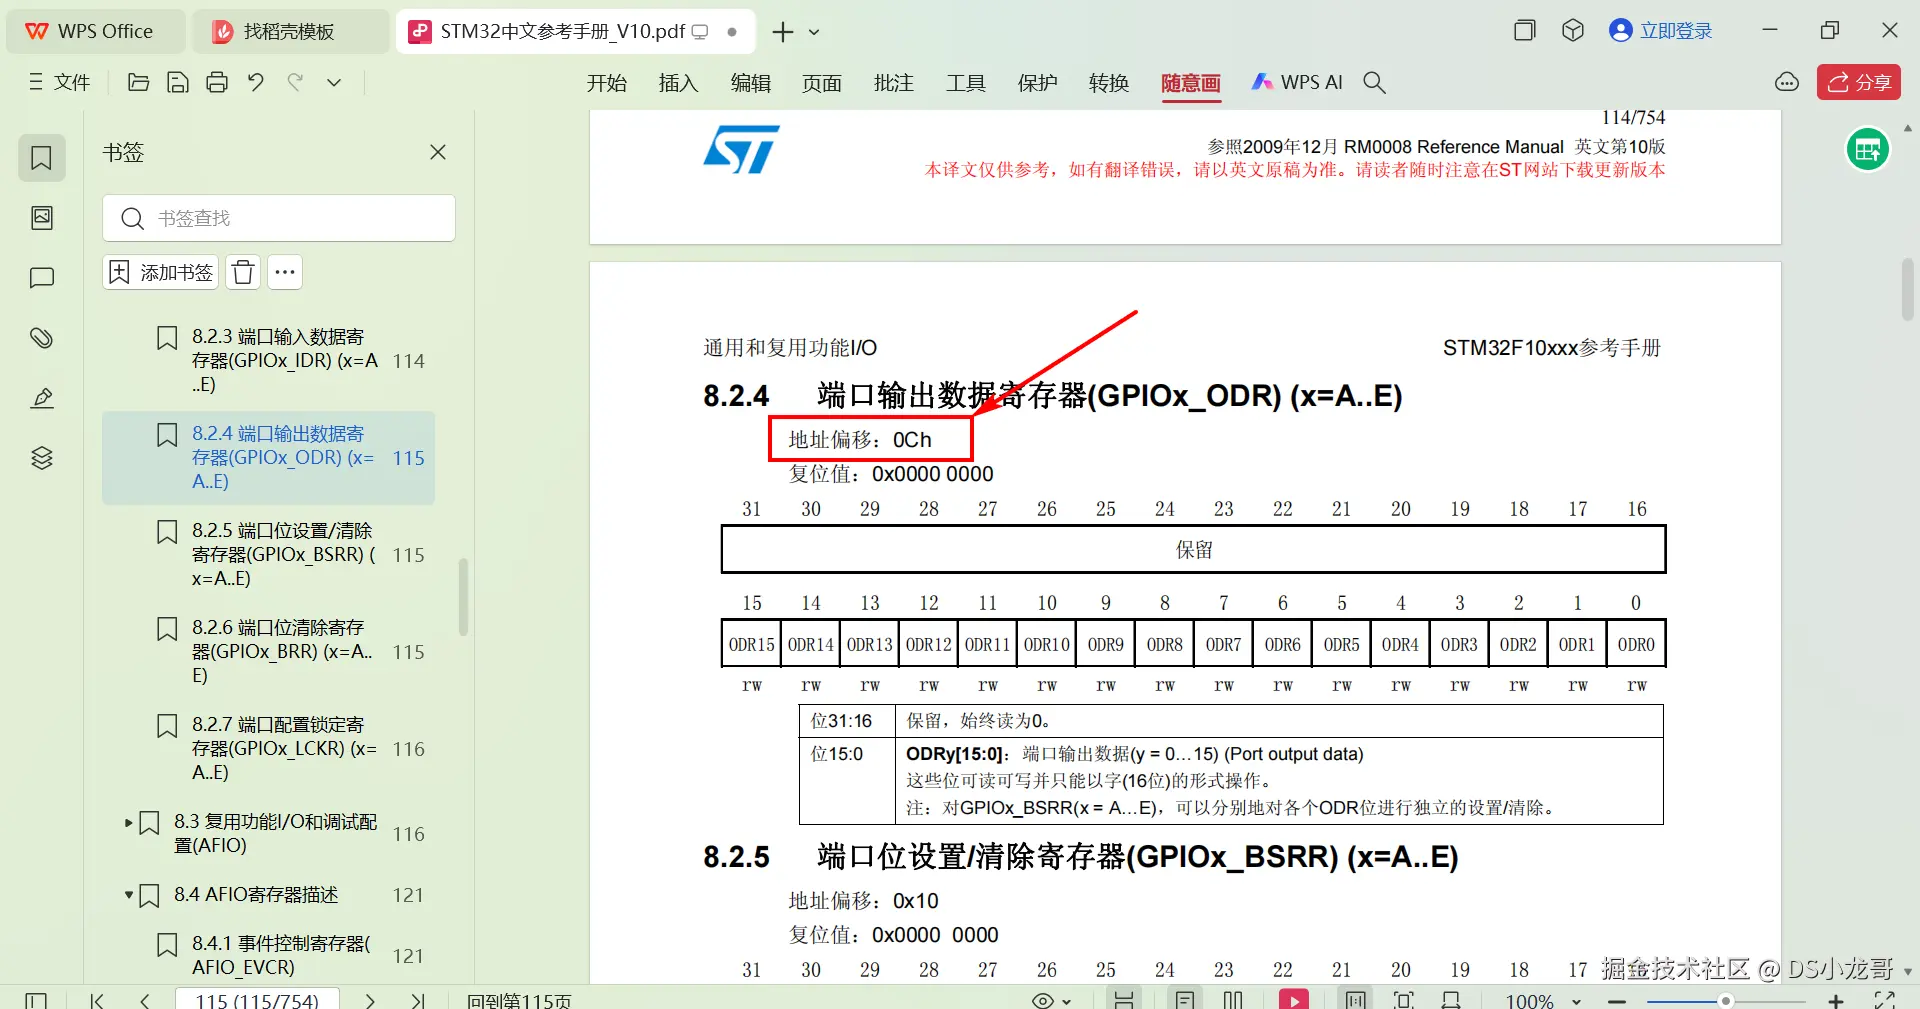The width and height of the screenshot is (1920, 1009).
Task: Switch to the 工具 tab
Action: click(x=966, y=83)
